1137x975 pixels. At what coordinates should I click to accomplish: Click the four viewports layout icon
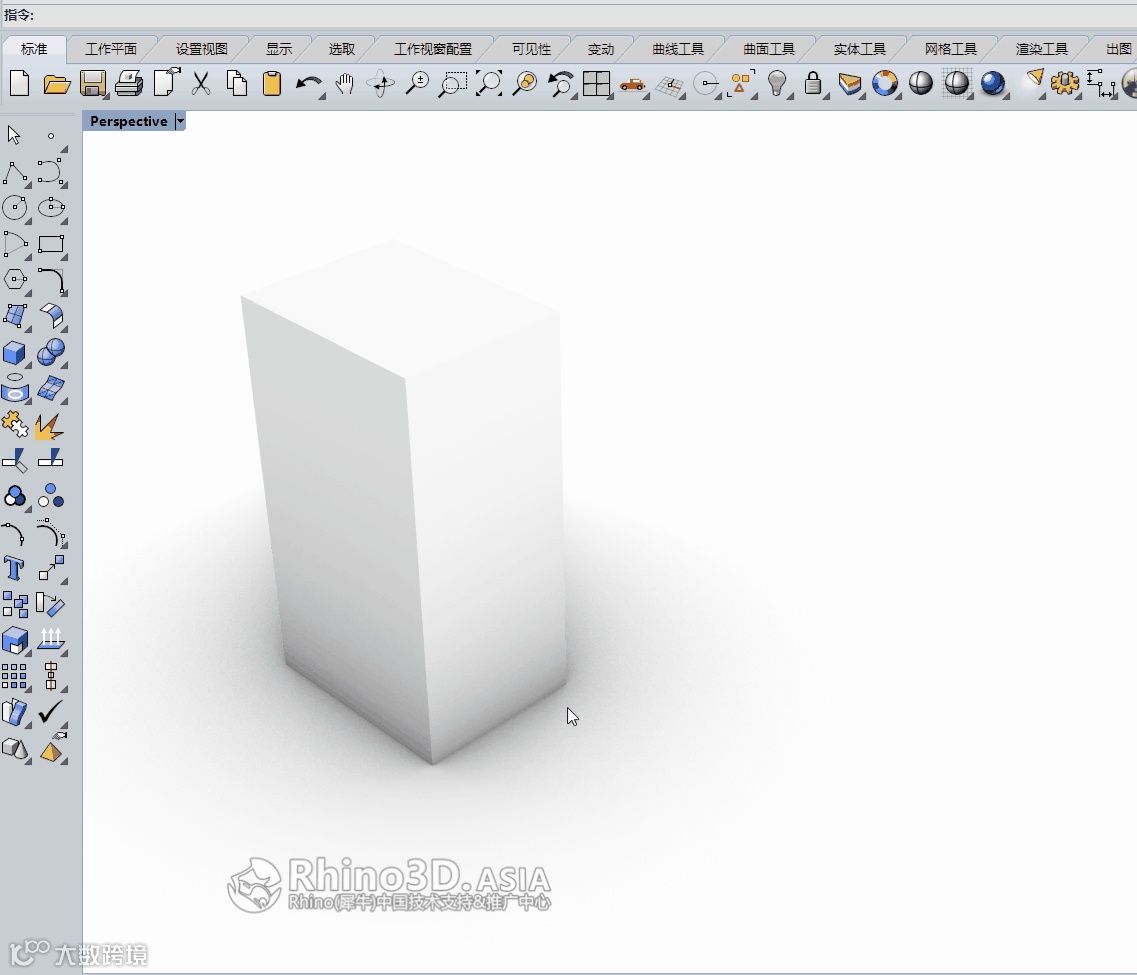(x=596, y=84)
